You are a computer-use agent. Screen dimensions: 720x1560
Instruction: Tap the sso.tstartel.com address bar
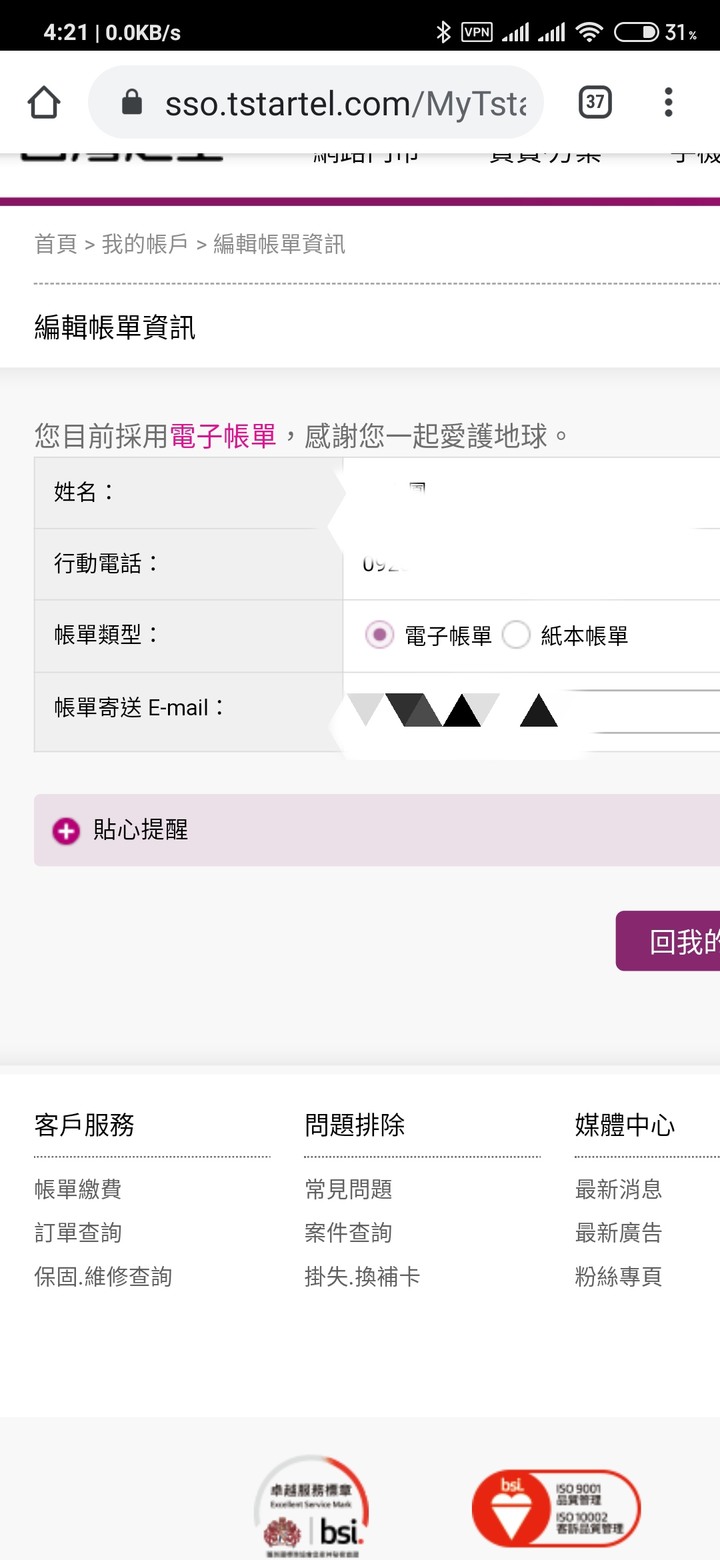point(316,102)
